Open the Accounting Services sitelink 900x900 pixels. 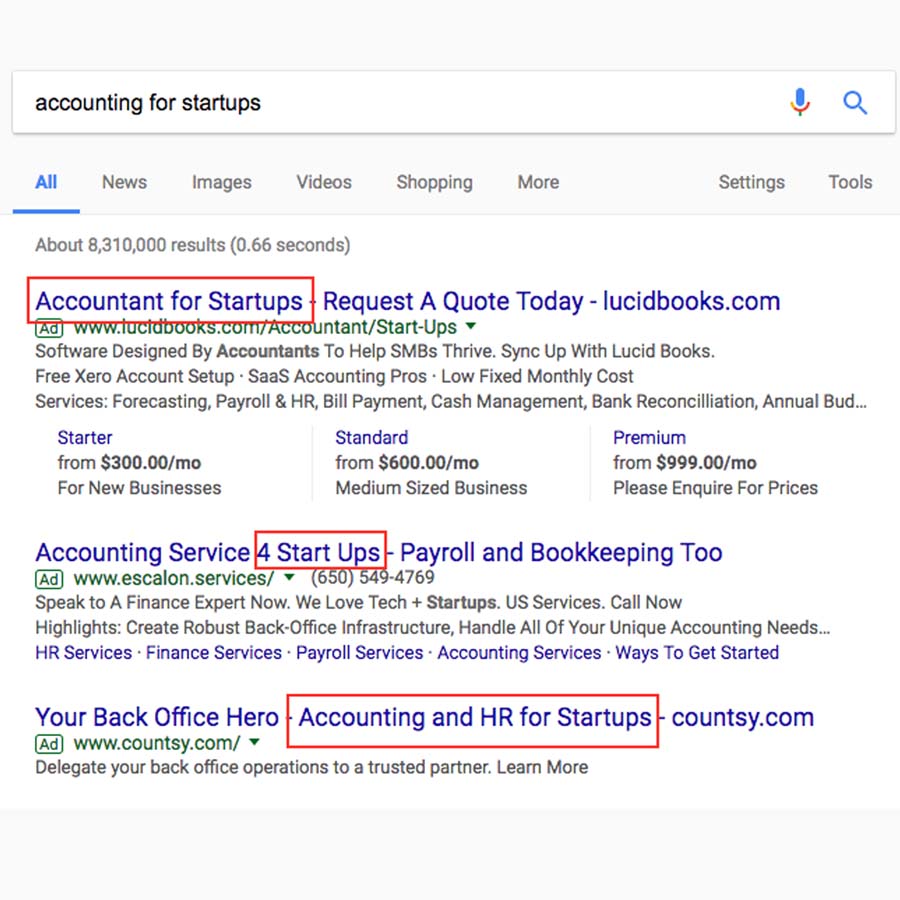pos(519,653)
